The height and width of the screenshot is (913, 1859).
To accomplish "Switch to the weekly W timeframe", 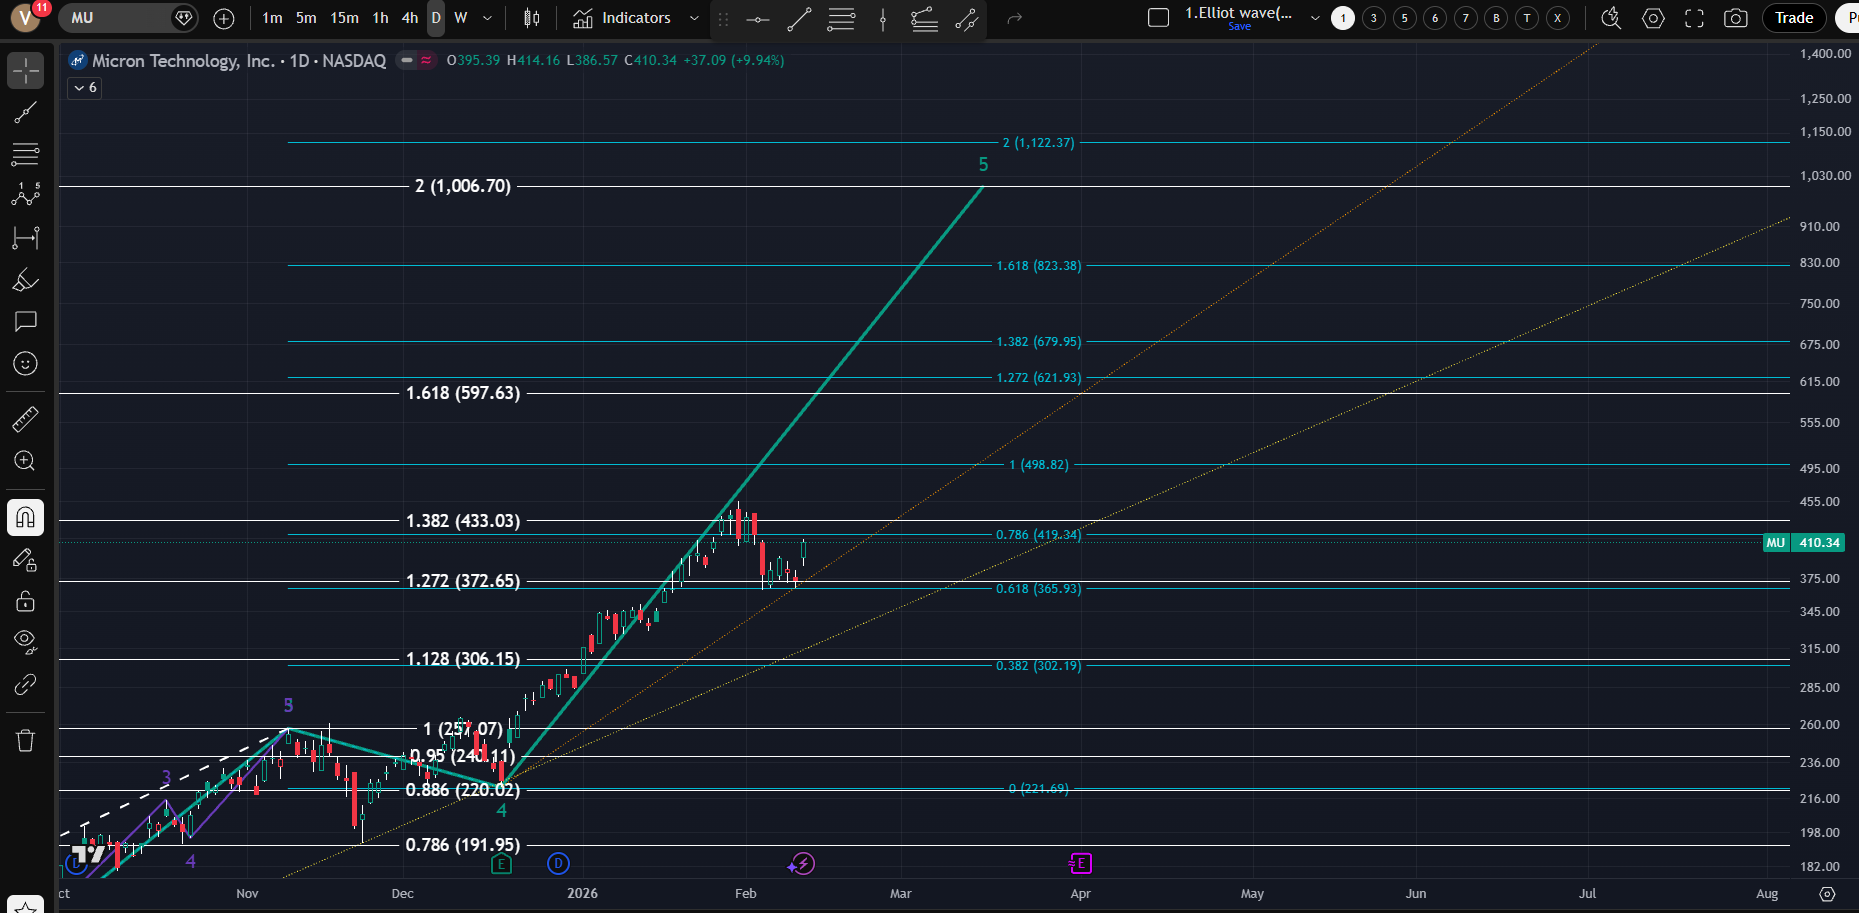I will click(460, 18).
